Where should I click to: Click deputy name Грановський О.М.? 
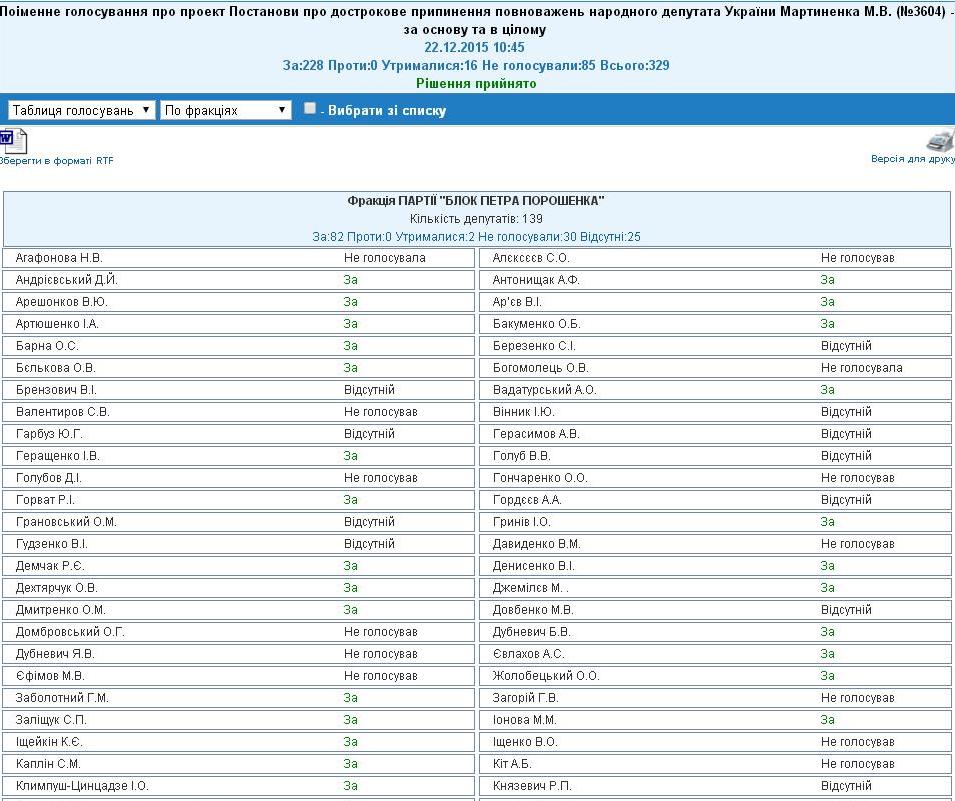(66, 522)
